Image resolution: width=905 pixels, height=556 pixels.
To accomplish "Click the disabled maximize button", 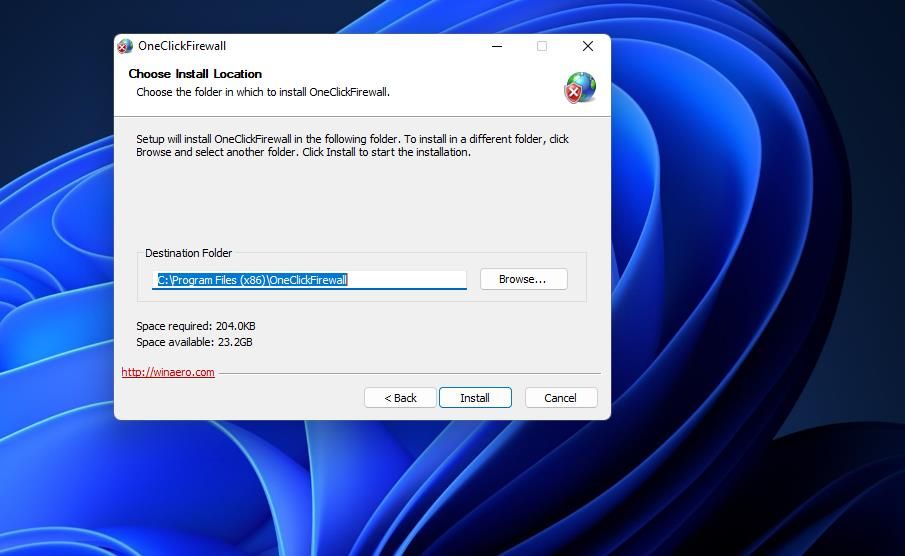I will (x=542, y=46).
